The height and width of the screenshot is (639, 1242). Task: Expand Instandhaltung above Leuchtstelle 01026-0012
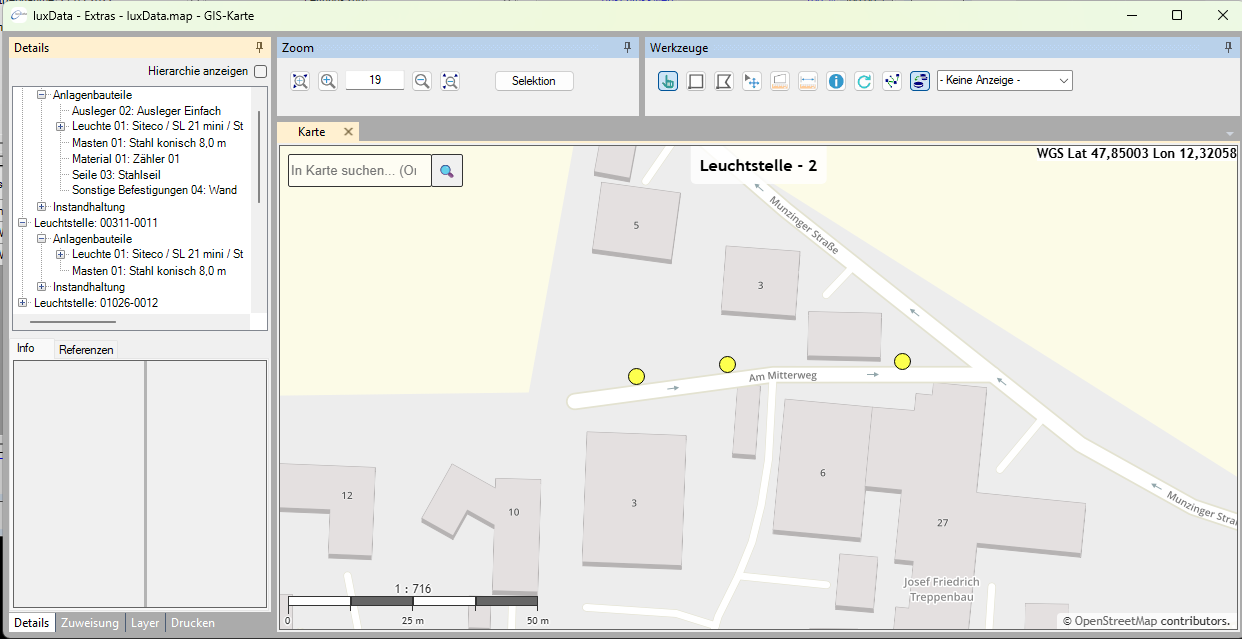point(42,287)
